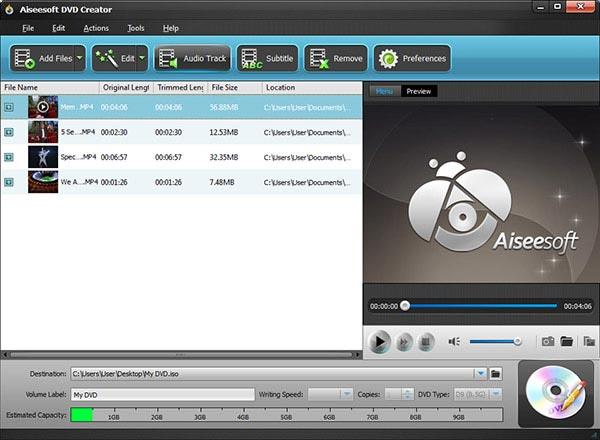Select the 5 Se...MP4 file row
This screenshot has width=600, height=440.
pos(181,132)
